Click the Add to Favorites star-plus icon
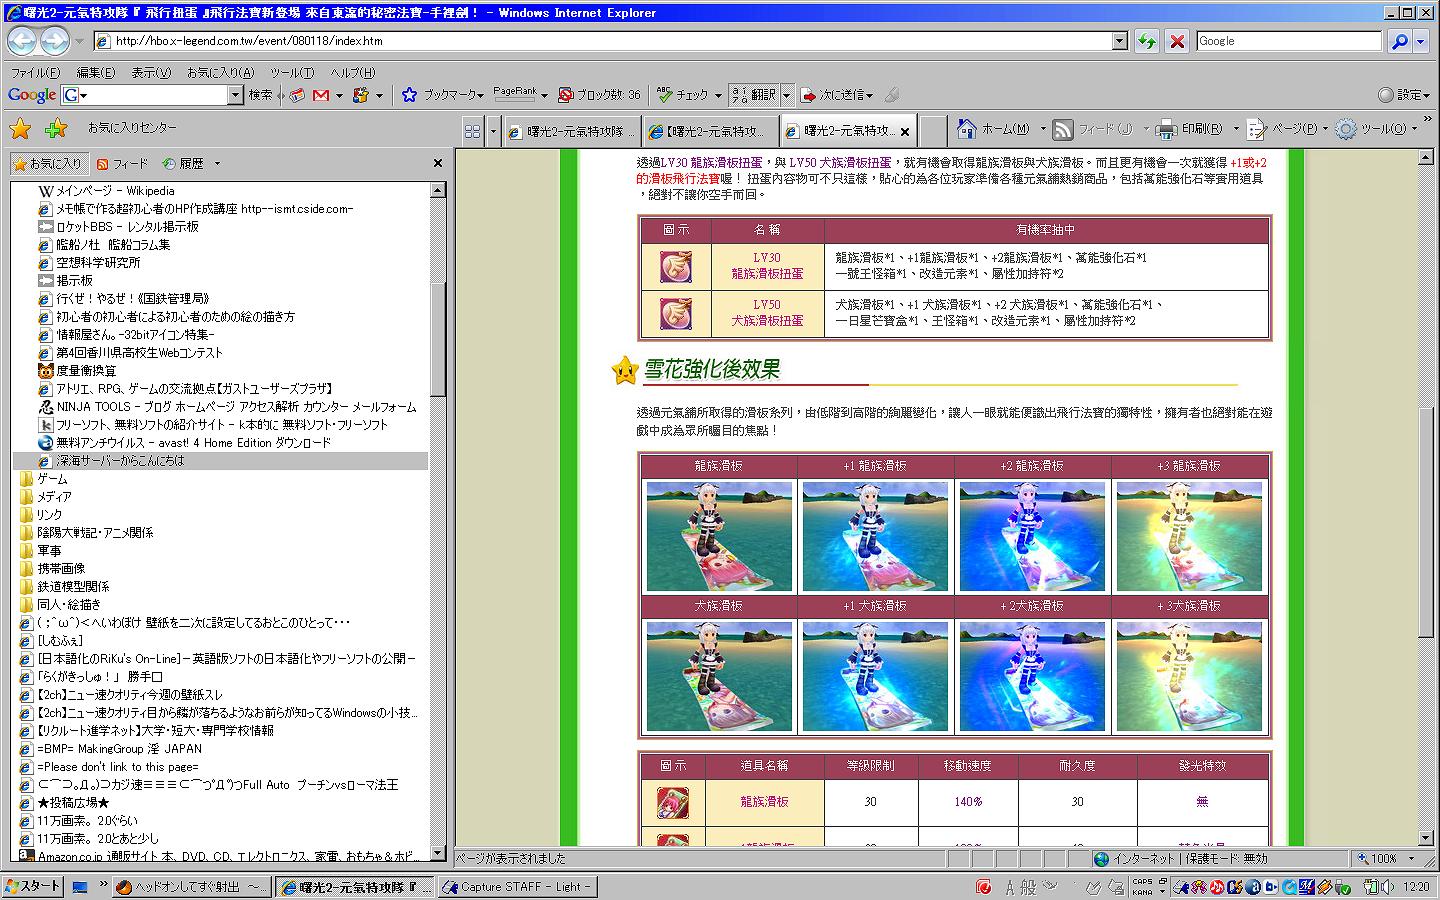This screenshot has height=900, width=1440. pos(56,129)
